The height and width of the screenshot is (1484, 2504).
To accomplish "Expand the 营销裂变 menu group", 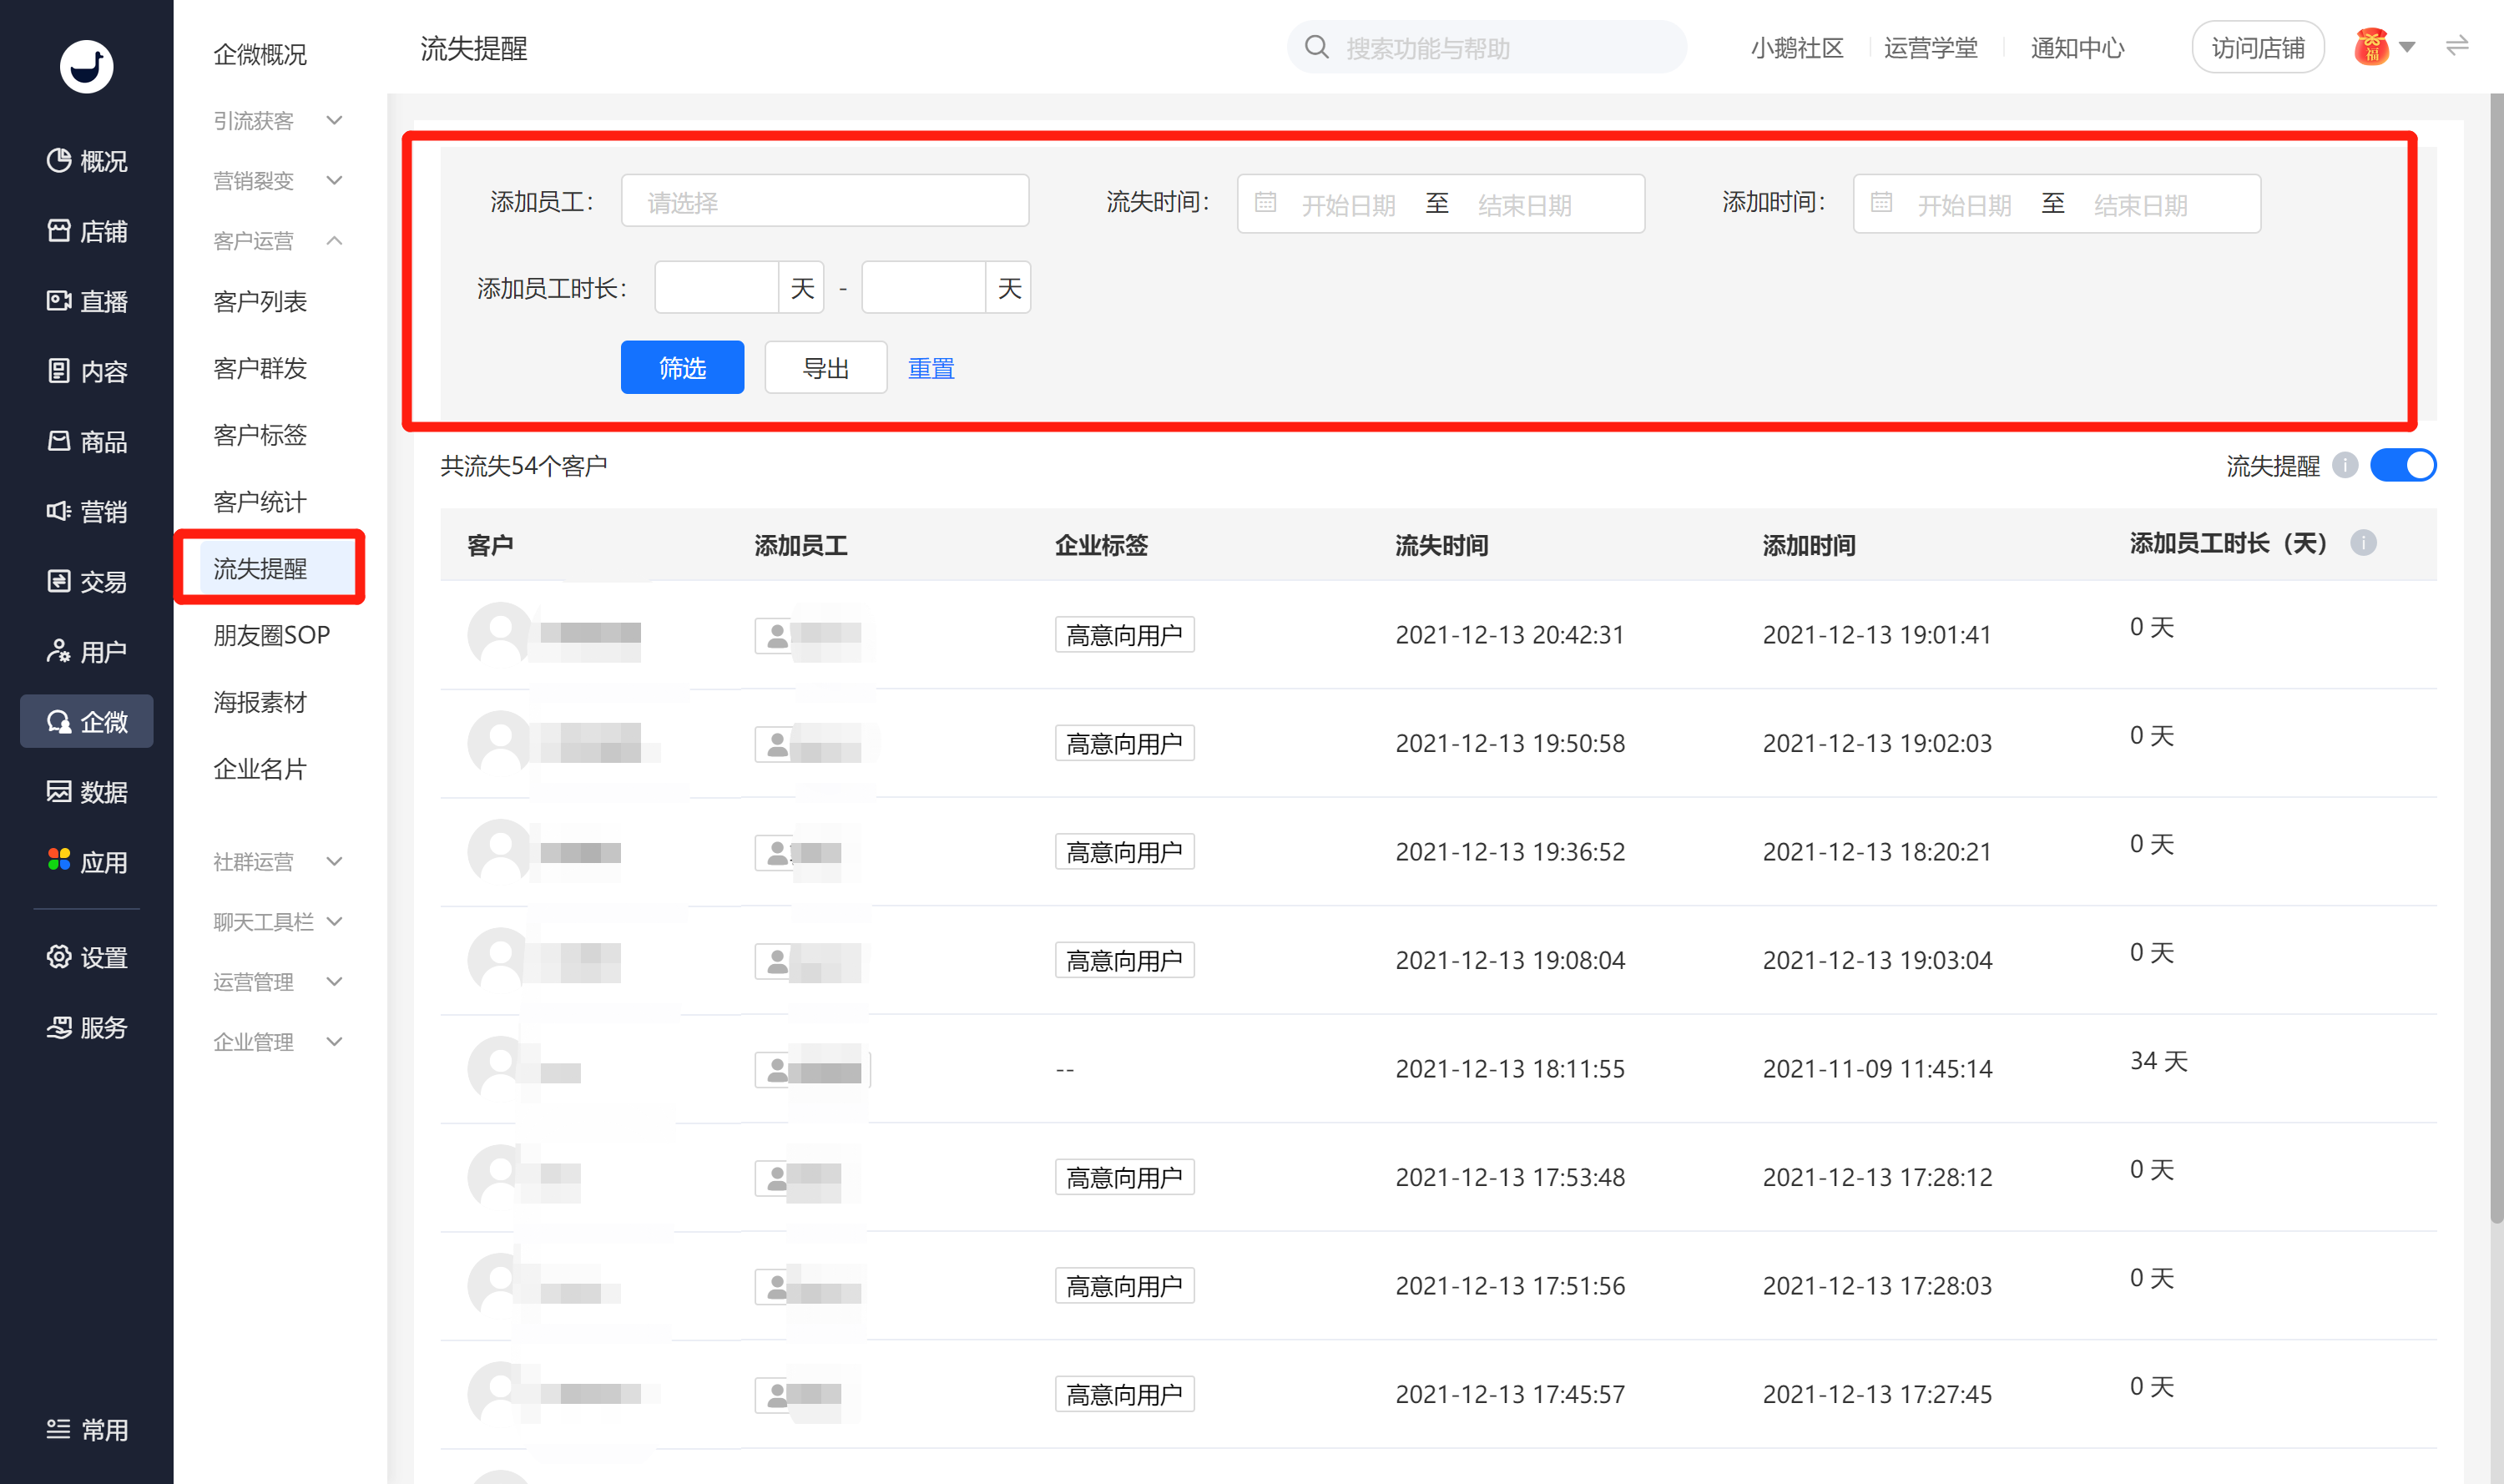I will point(278,181).
